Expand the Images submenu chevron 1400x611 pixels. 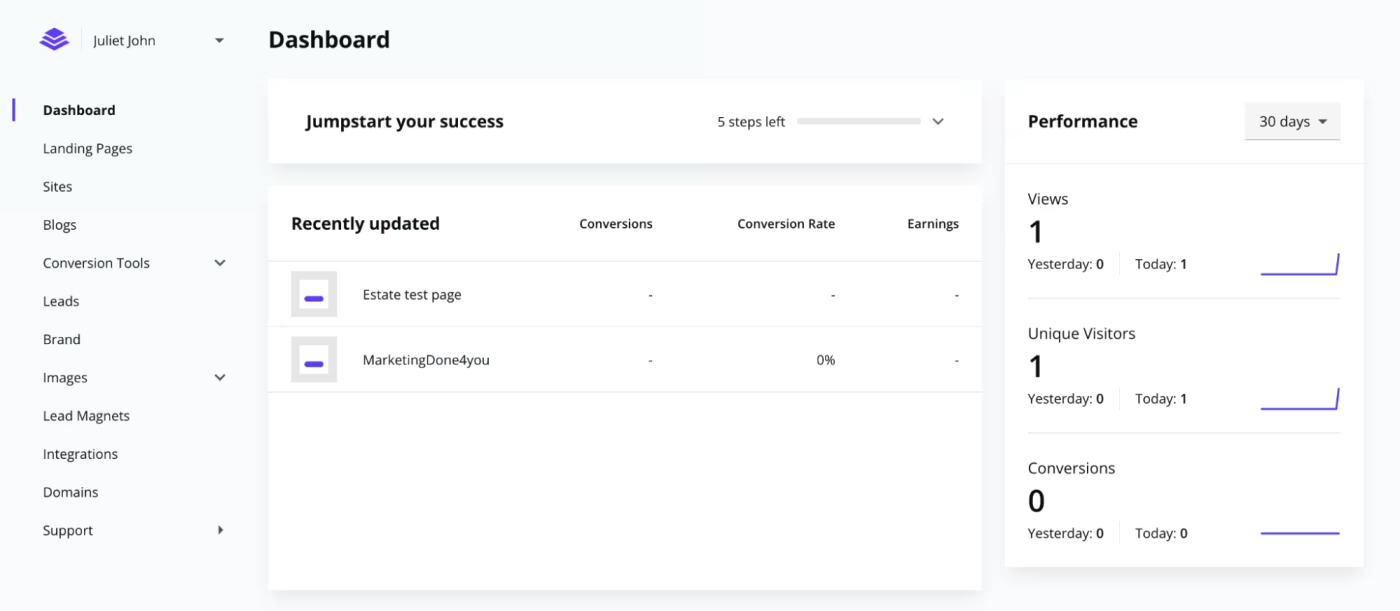pos(220,378)
